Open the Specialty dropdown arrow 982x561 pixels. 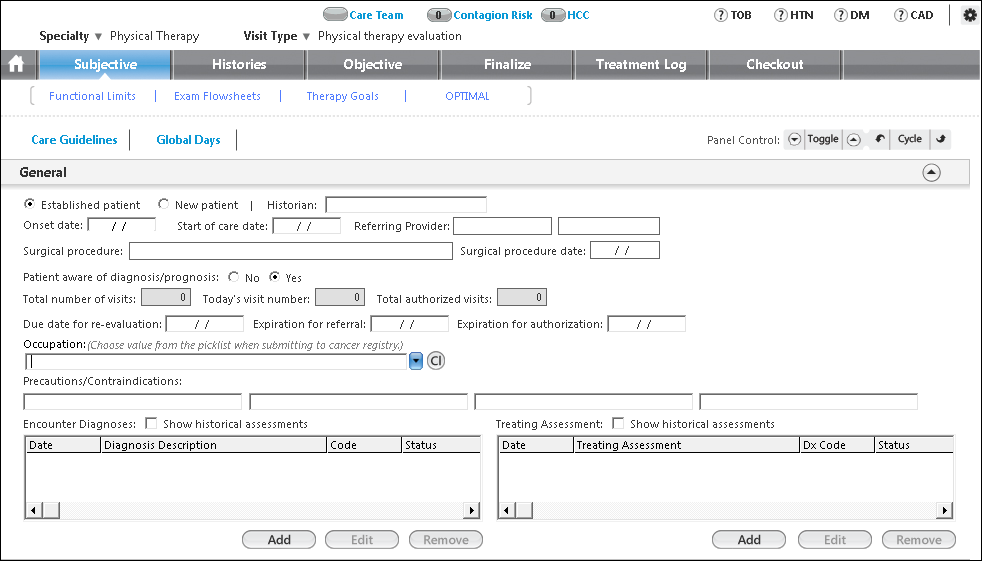point(98,36)
